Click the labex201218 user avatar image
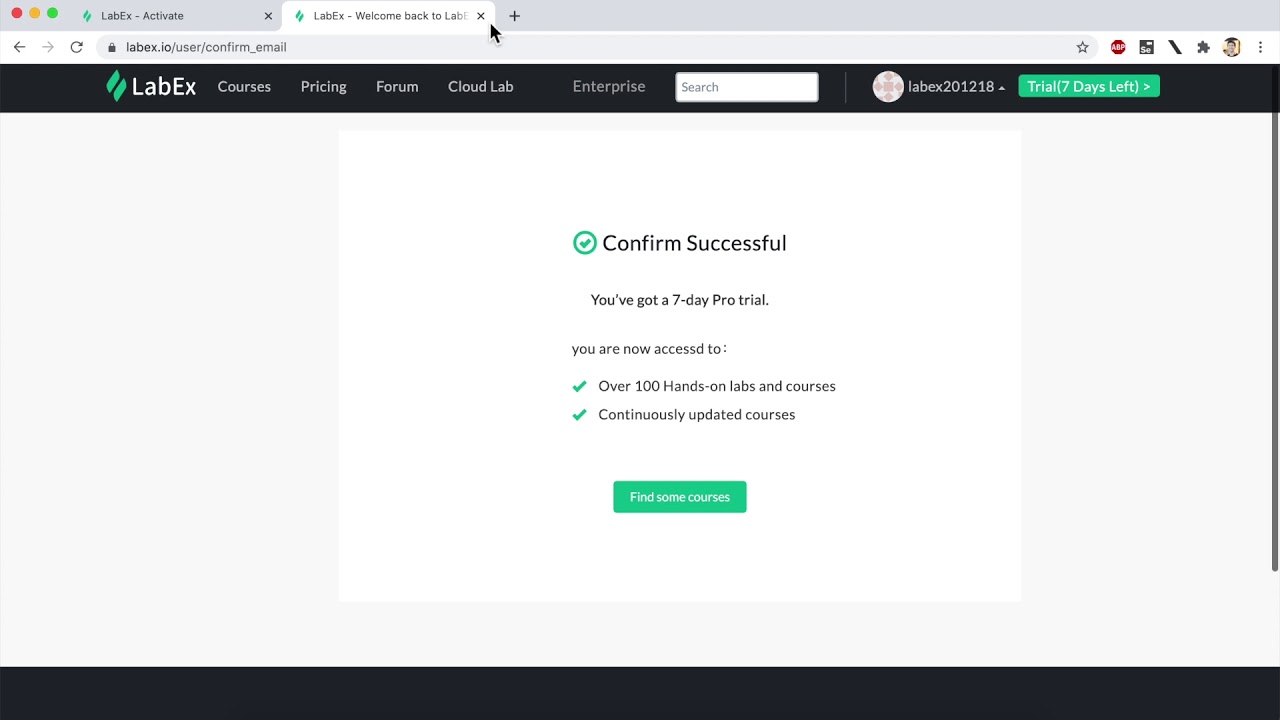Image resolution: width=1280 pixels, height=720 pixels. (x=888, y=87)
